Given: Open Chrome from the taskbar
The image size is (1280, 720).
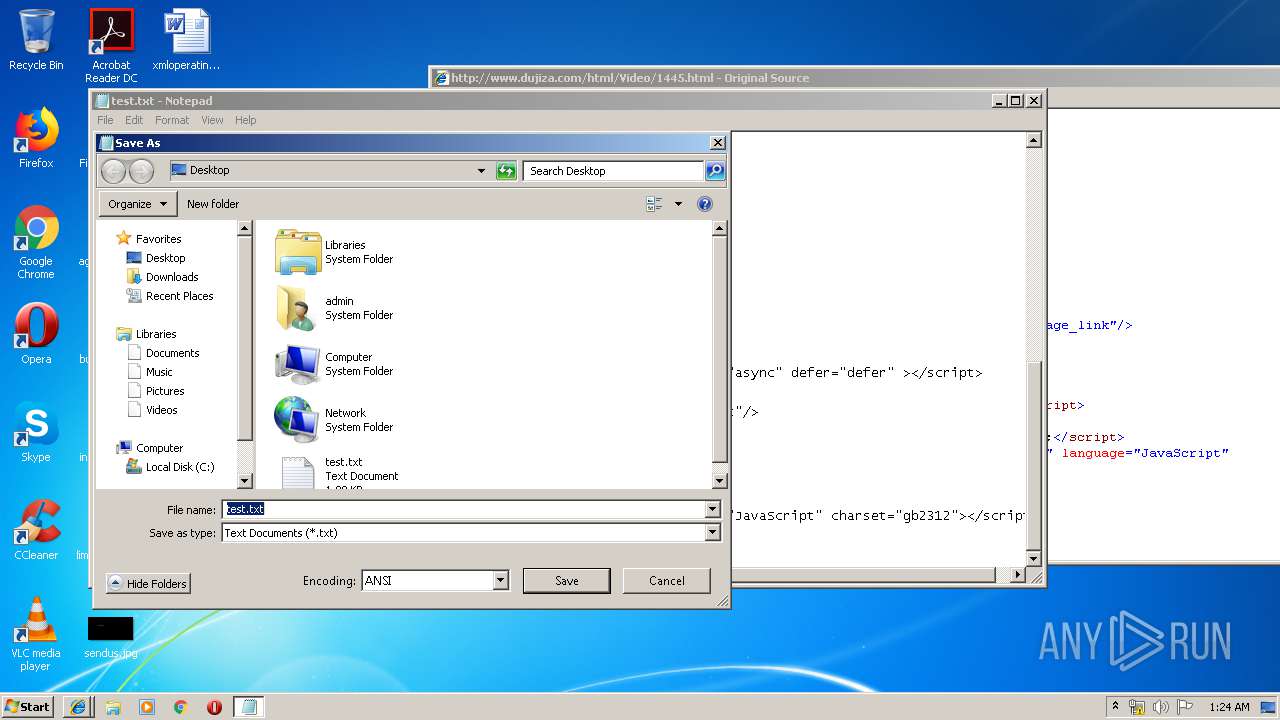Looking at the screenshot, I should [x=181, y=707].
